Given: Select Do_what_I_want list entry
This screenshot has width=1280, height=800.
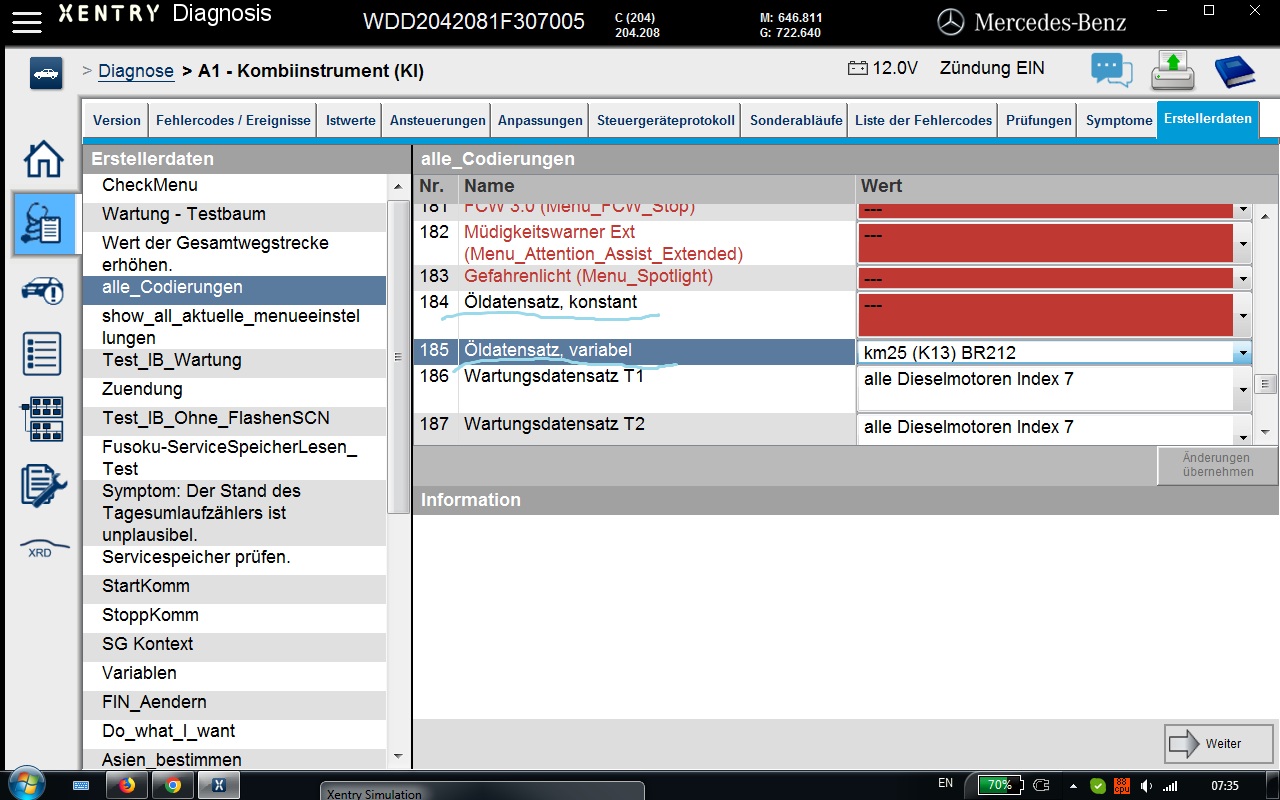Looking at the screenshot, I should coord(234,731).
